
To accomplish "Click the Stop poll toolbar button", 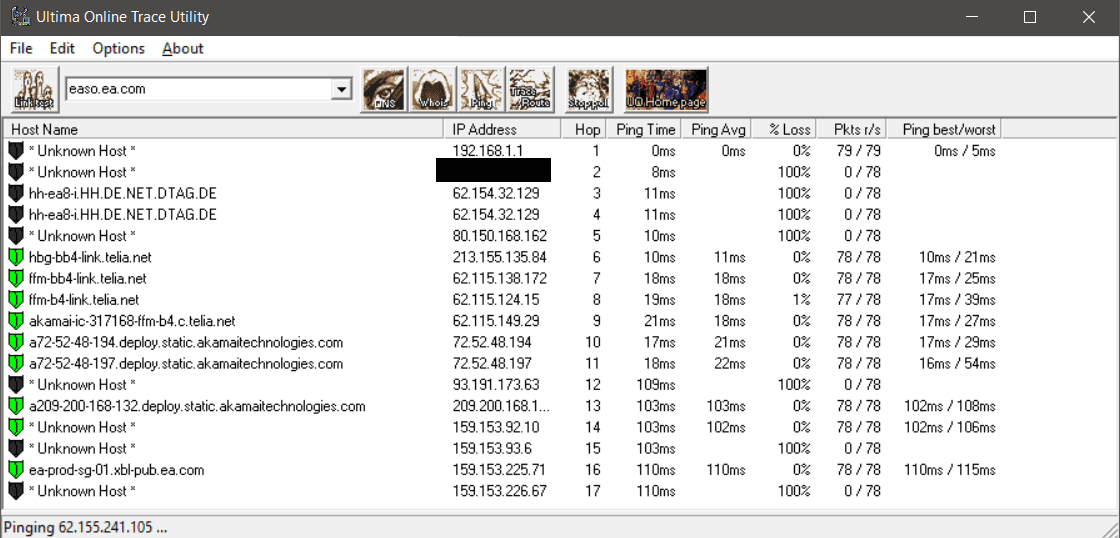I will (589, 89).
